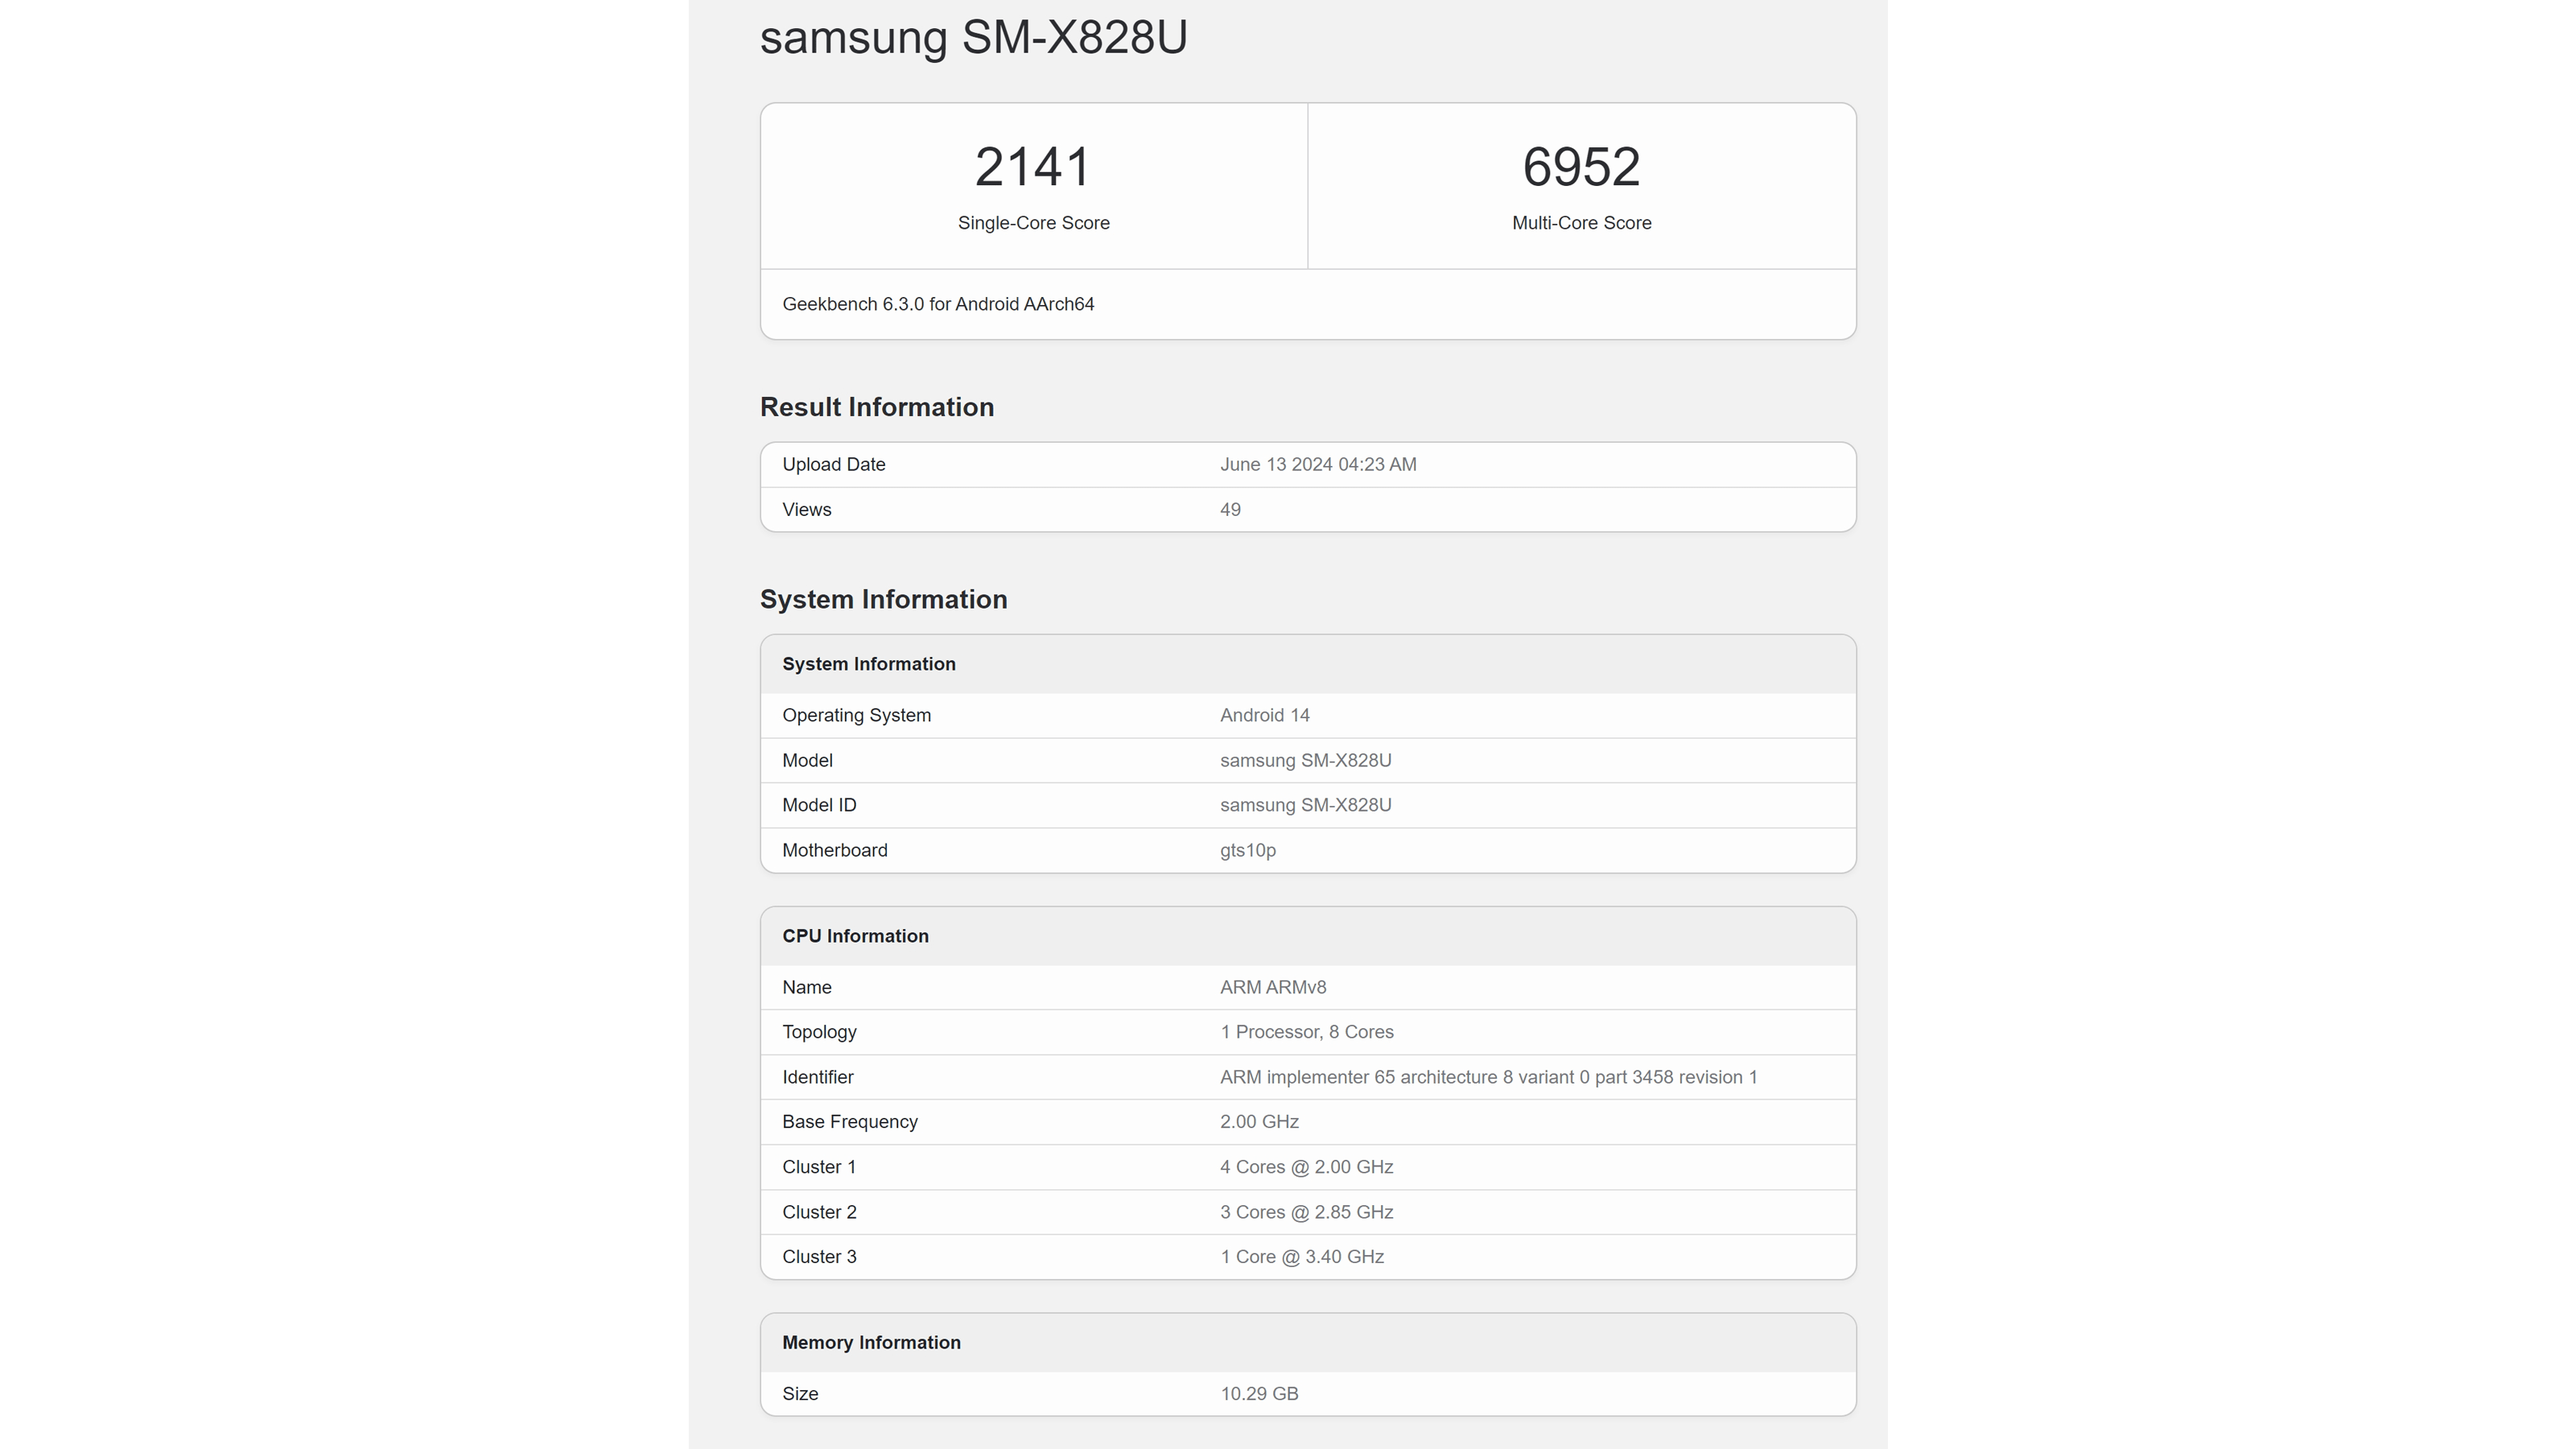Click the Topology row showing 8 Cores
2576x1449 pixels.
coord(1306,1032)
